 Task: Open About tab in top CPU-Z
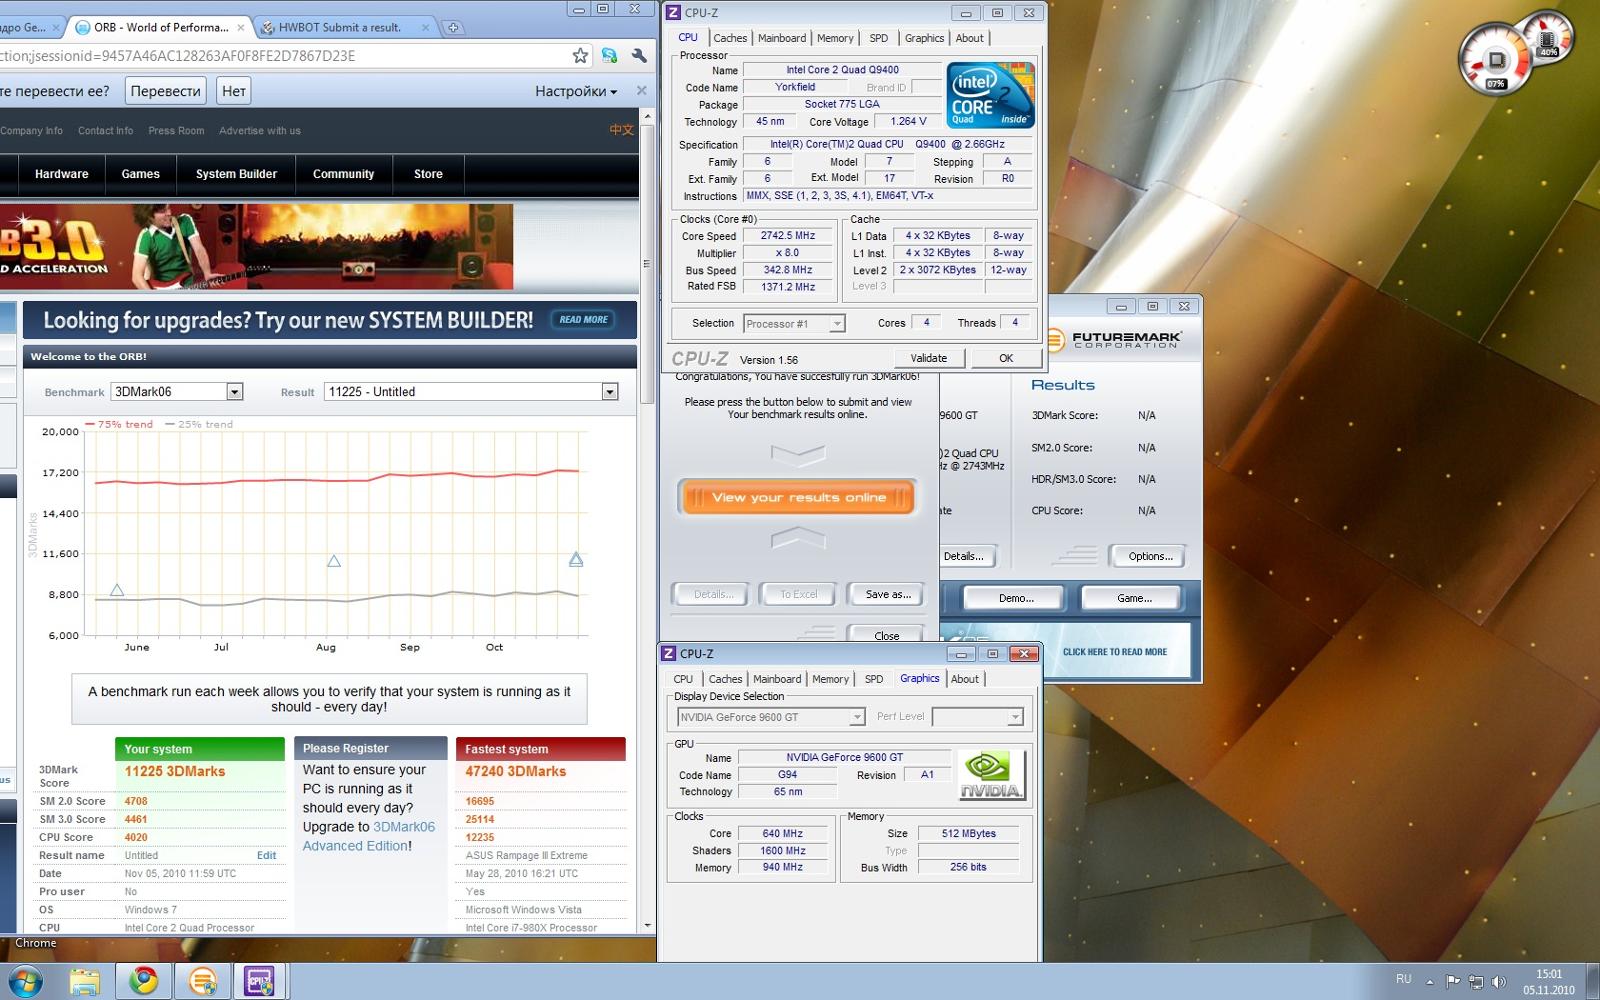point(969,38)
